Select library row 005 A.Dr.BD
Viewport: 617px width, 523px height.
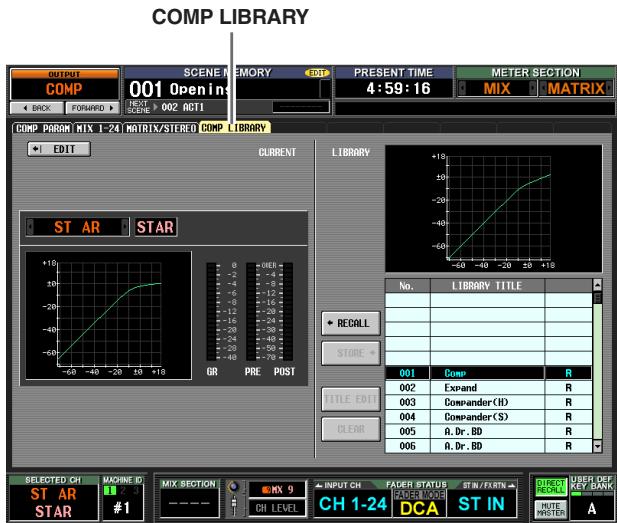click(x=488, y=431)
